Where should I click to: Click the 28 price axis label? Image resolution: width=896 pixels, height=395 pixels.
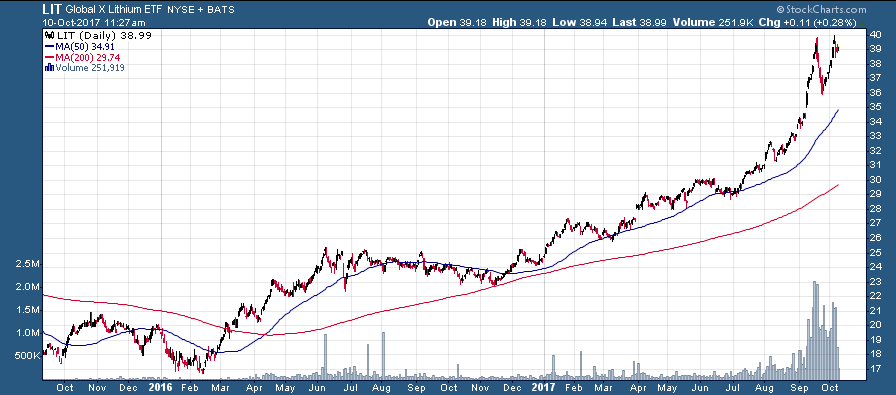pos(874,209)
